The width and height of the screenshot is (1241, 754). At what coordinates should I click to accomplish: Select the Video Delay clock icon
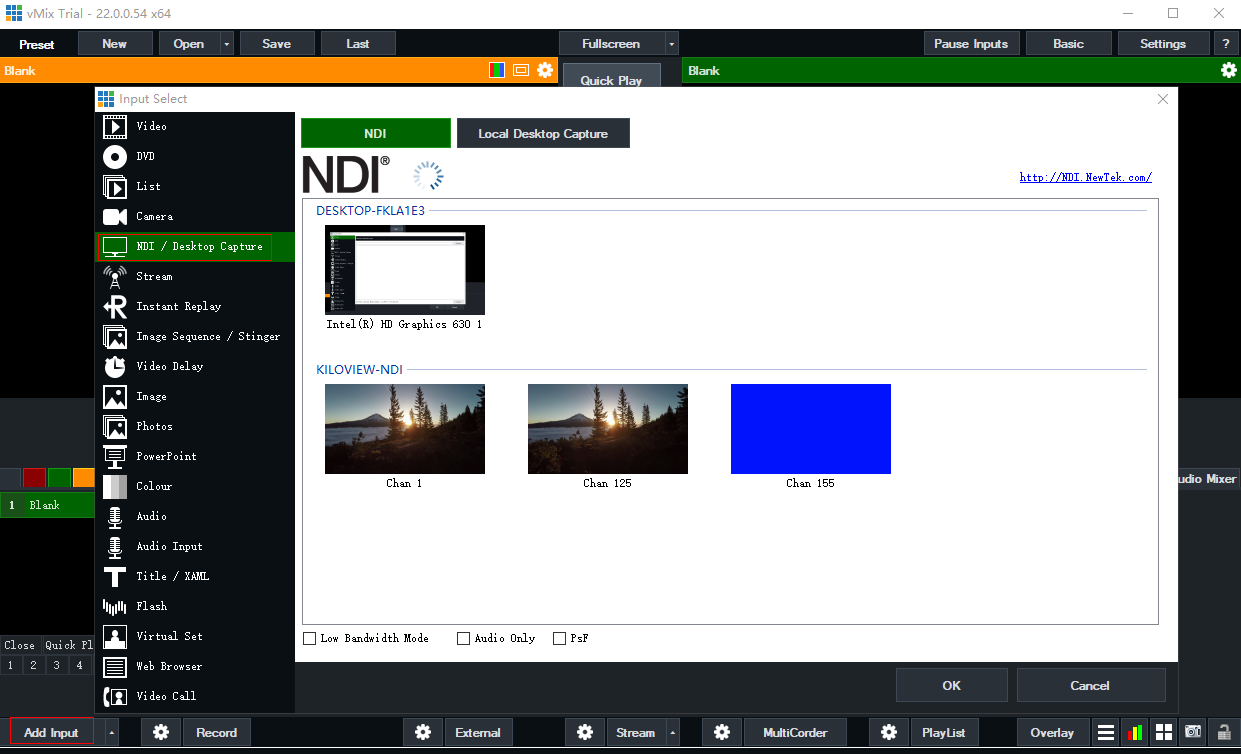coord(115,367)
